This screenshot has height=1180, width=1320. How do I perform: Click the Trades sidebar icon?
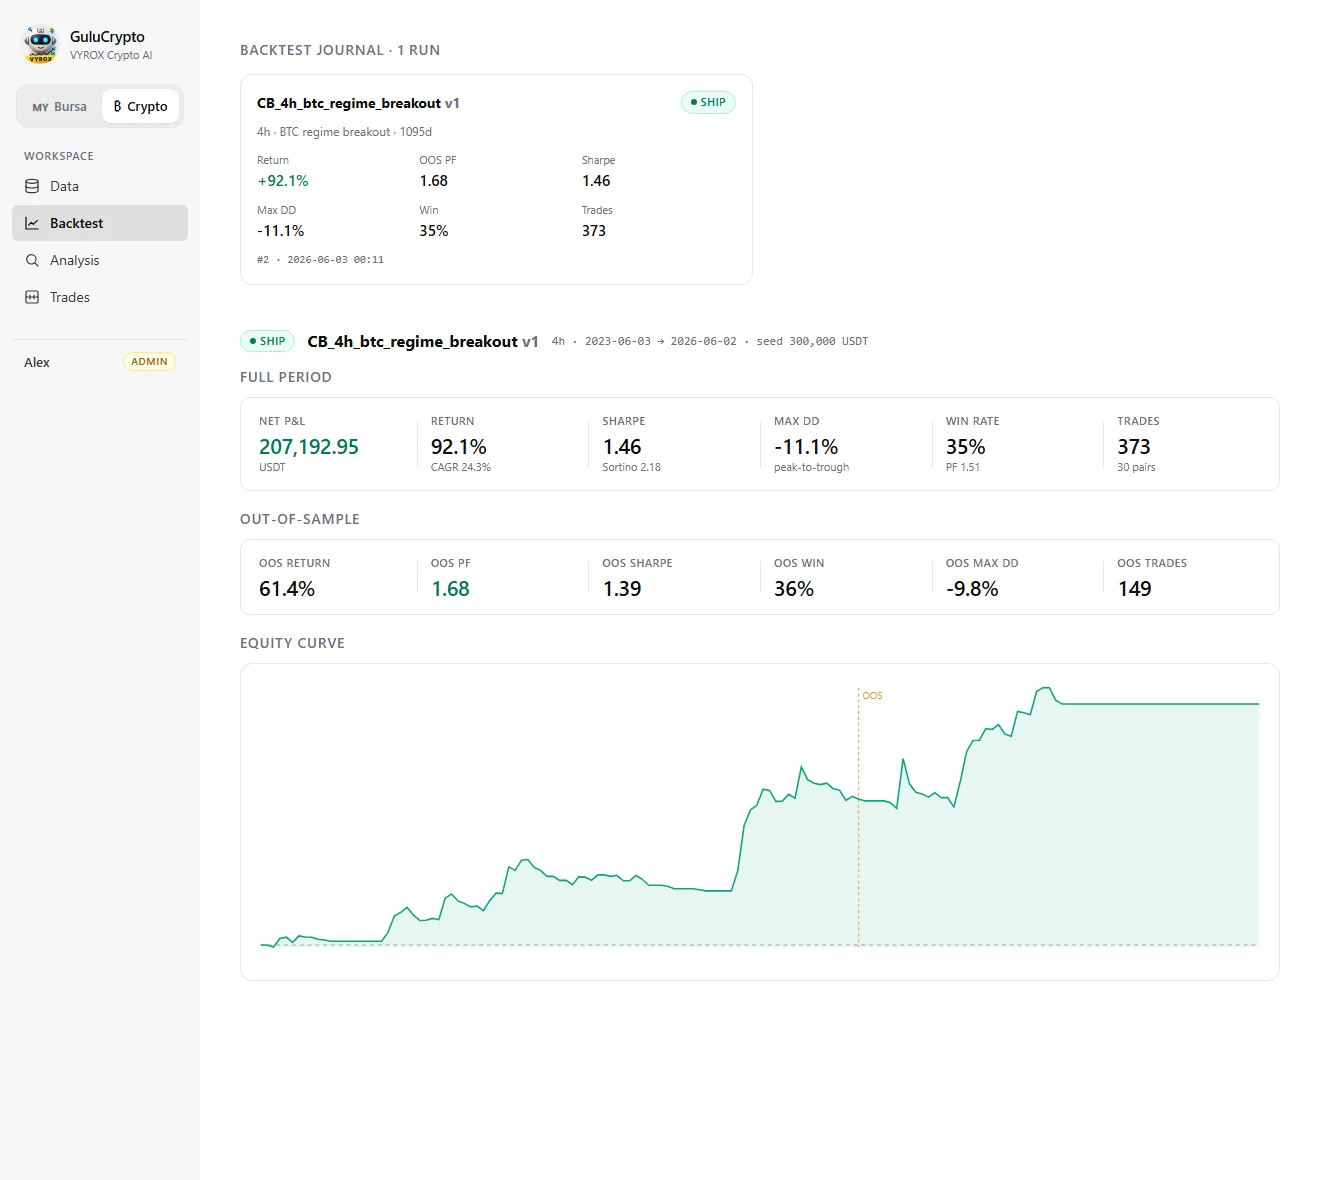pyautogui.click(x=32, y=297)
